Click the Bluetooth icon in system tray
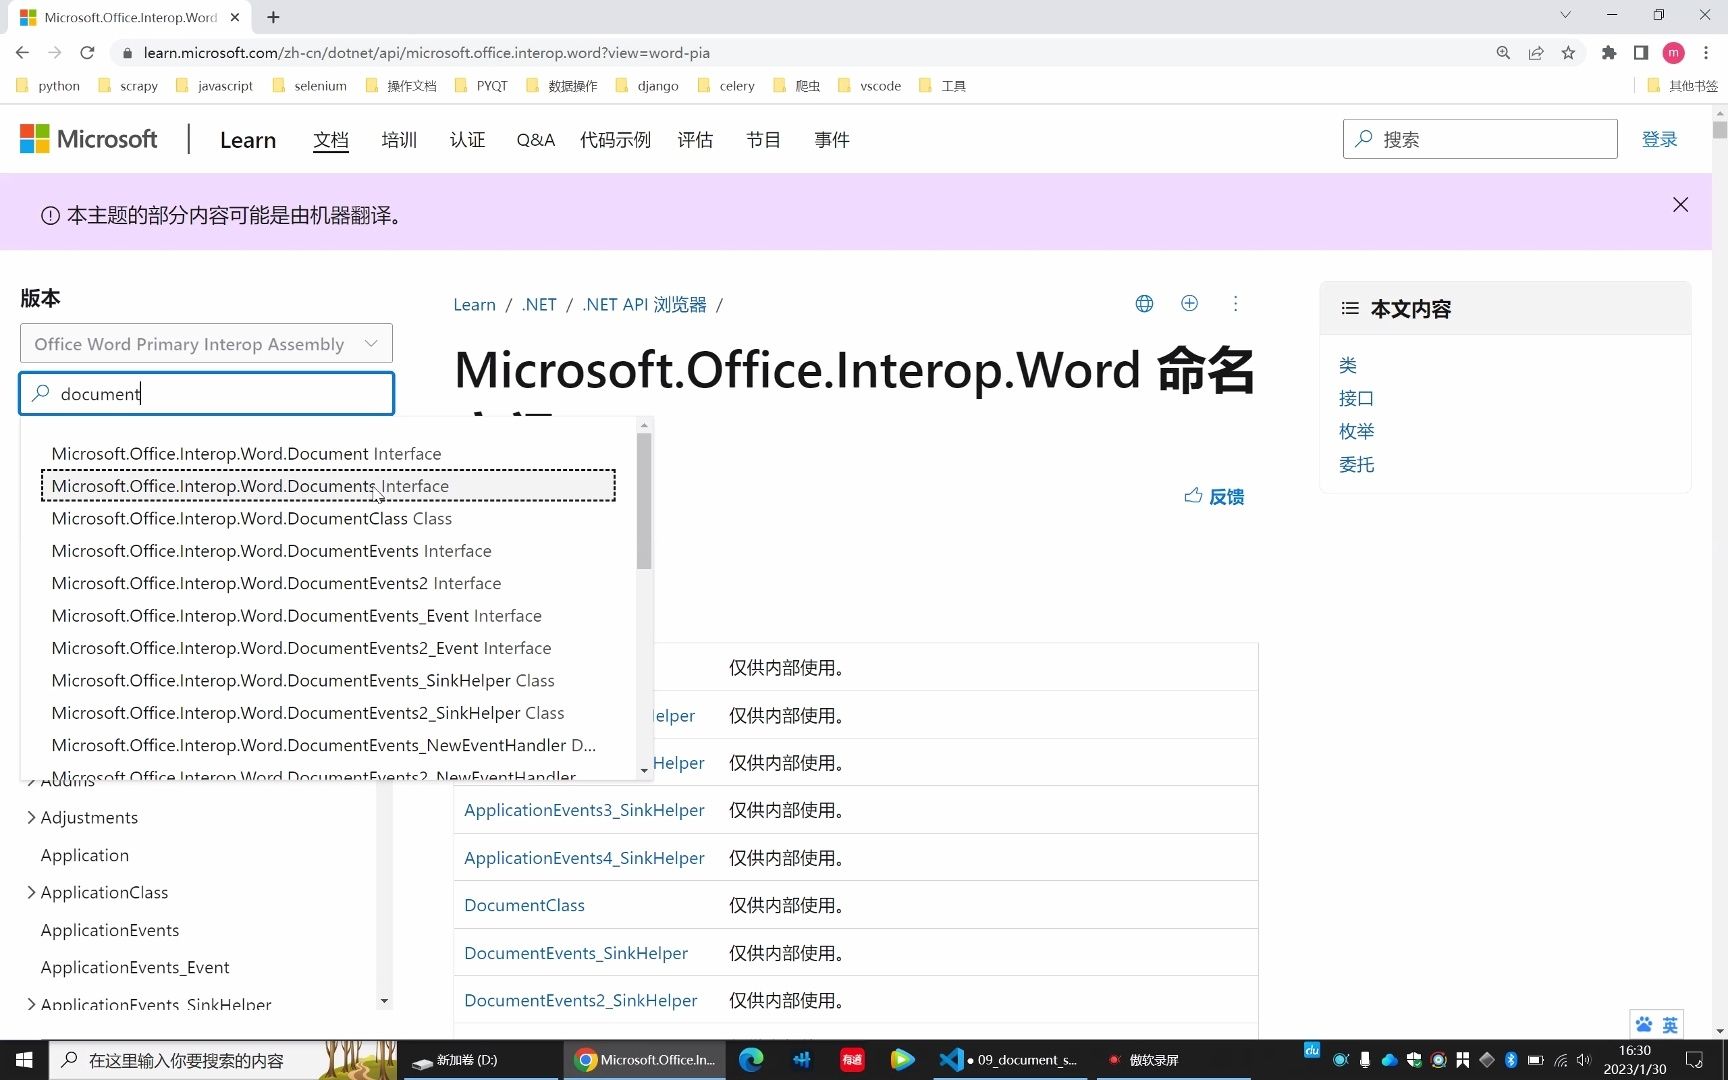This screenshot has height=1080, width=1728. 1511,1060
